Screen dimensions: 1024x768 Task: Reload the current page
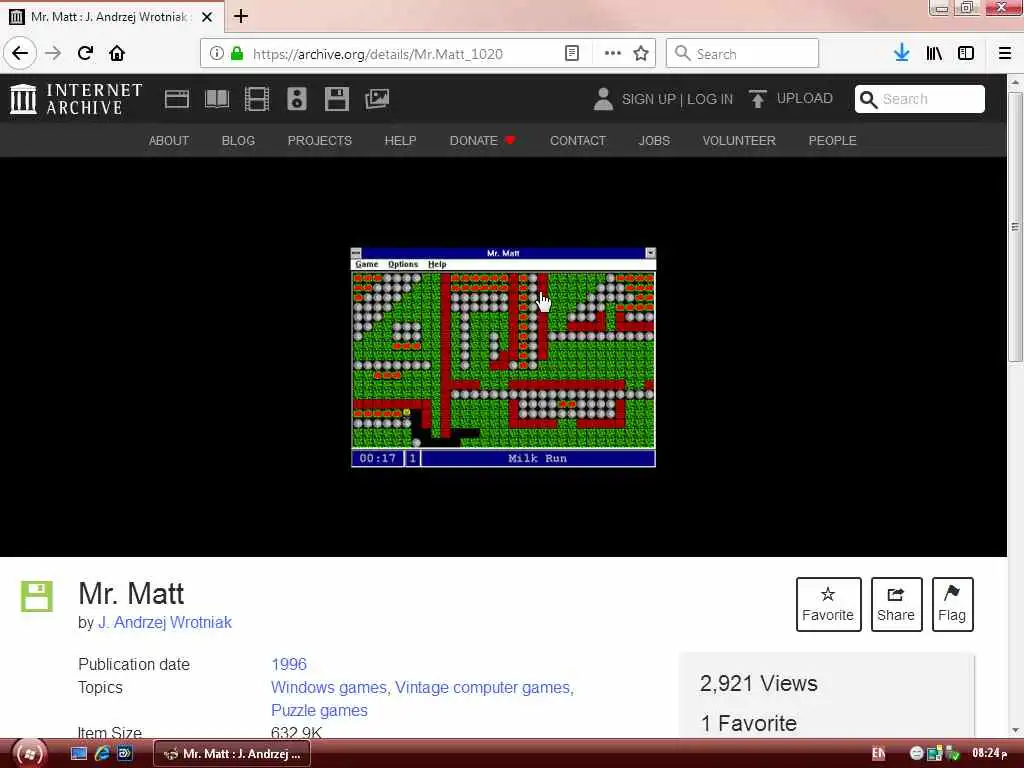(85, 53)
